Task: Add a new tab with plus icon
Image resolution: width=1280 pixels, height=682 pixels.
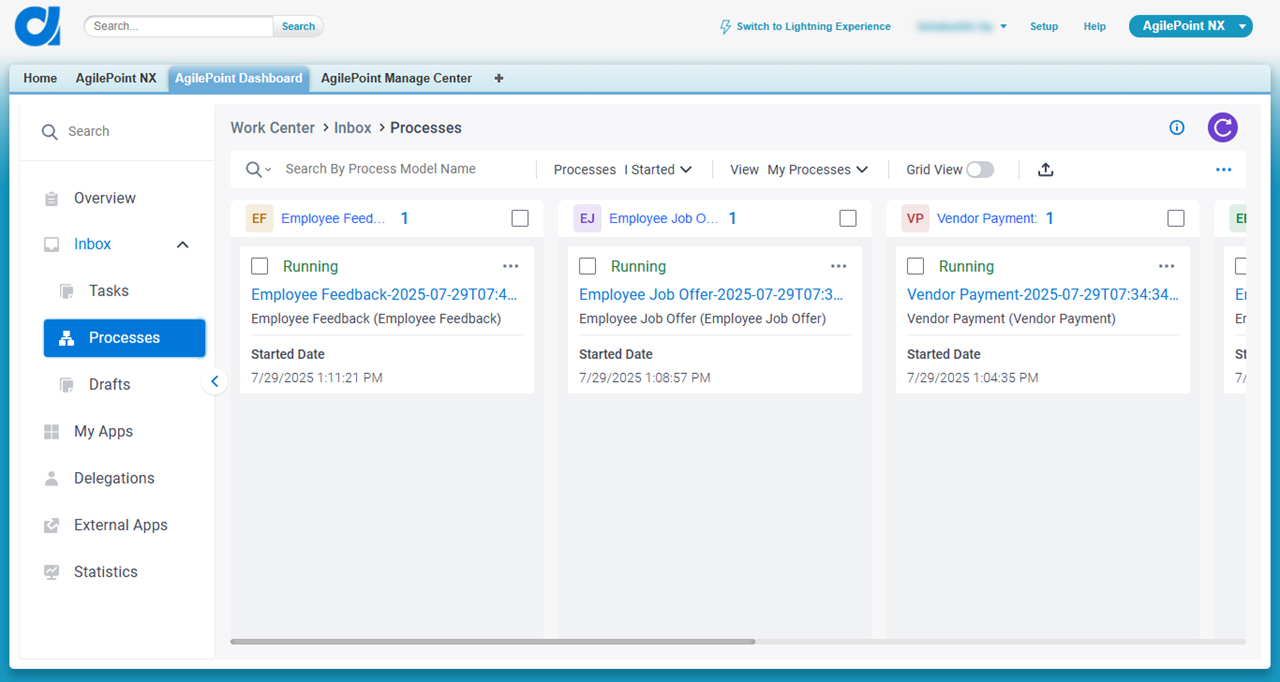Action: coord(499,78)
